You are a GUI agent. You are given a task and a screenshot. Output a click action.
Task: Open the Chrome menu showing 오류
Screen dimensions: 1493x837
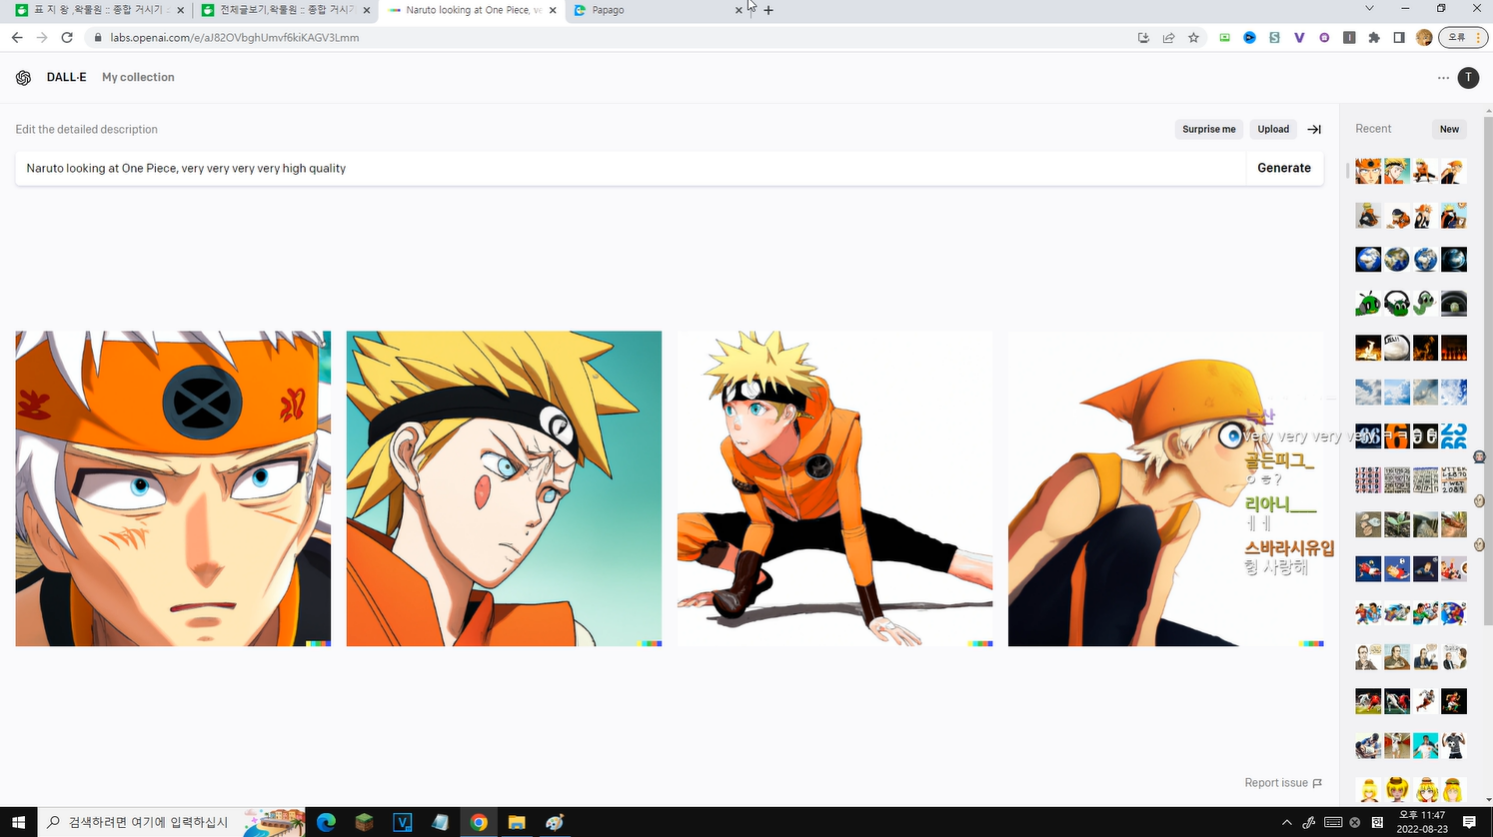[x=1463, y=38]
